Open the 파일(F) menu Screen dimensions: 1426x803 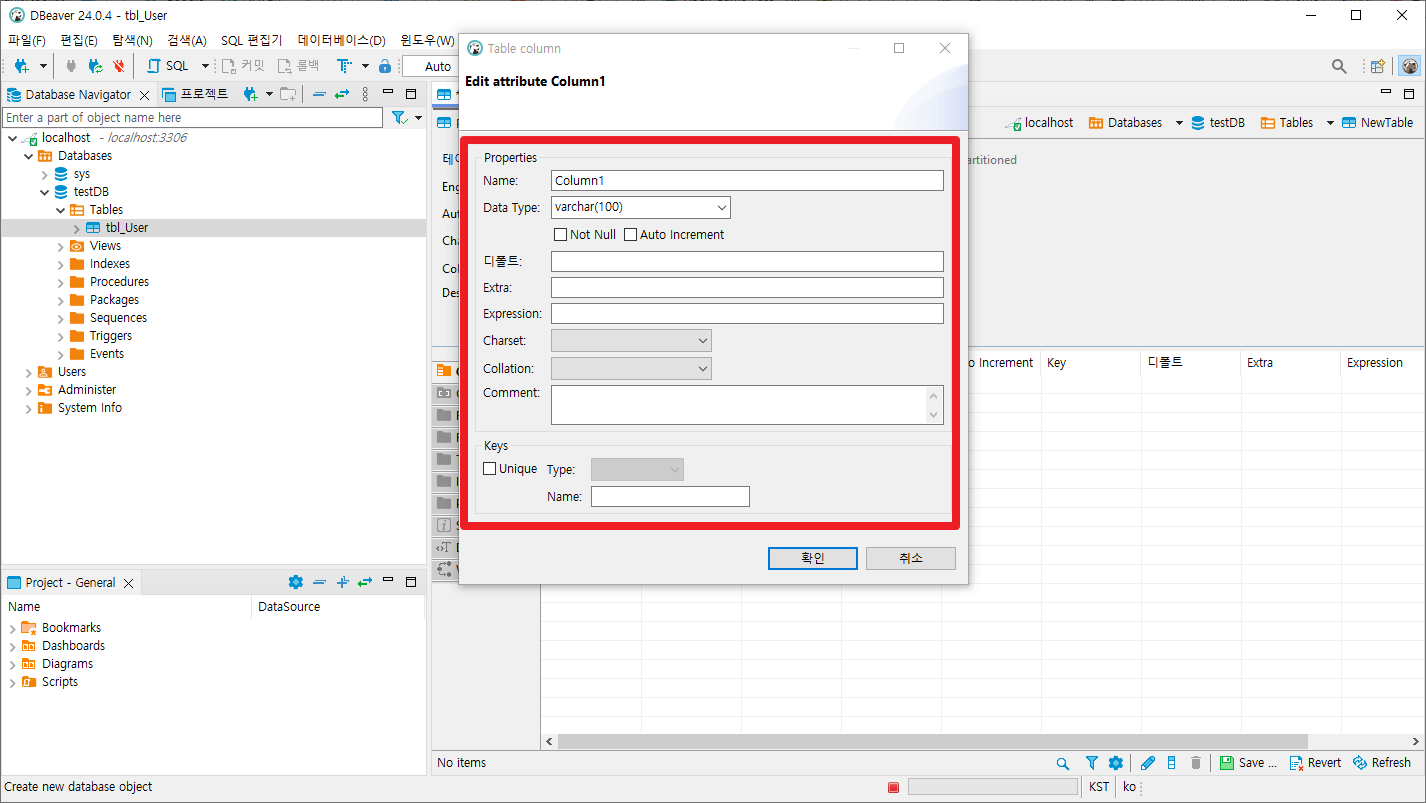tap(27, 40)
